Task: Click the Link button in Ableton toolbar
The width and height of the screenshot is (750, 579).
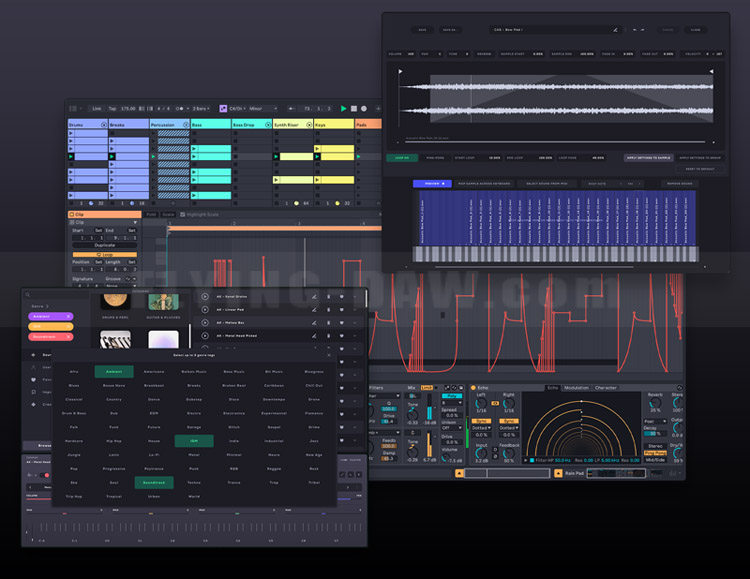Action: tap(97, 109)
